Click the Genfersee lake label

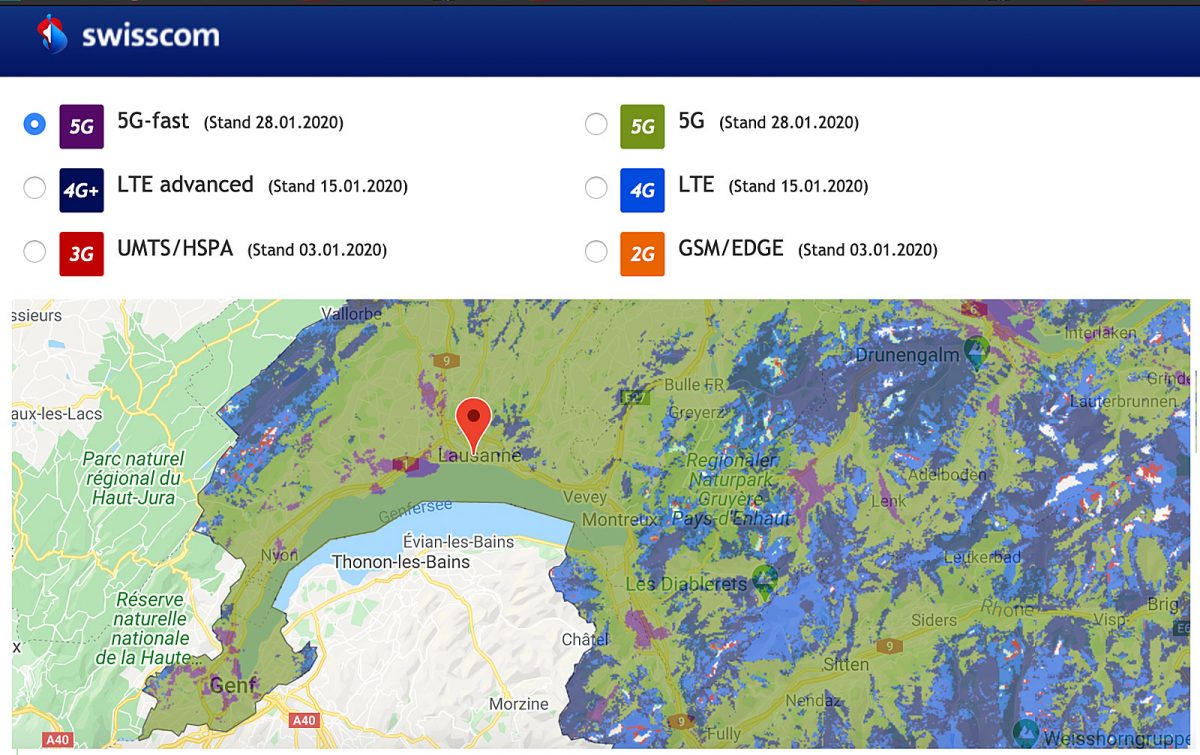click(x=416, y=511)
